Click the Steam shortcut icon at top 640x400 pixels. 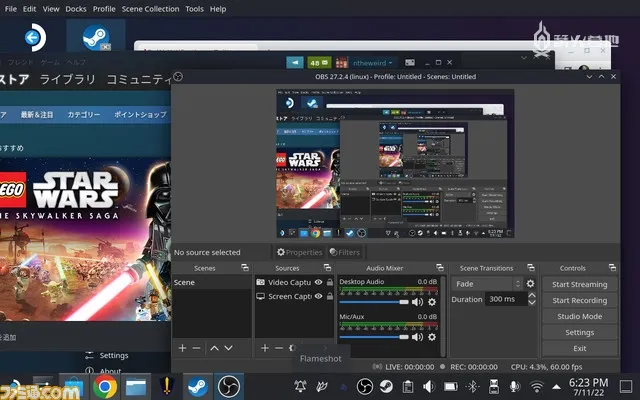(x=96, y=37)
